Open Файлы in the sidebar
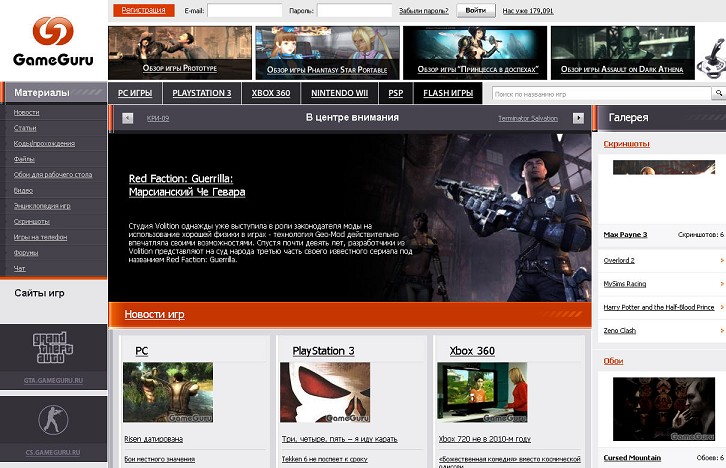 pos(24,159)
